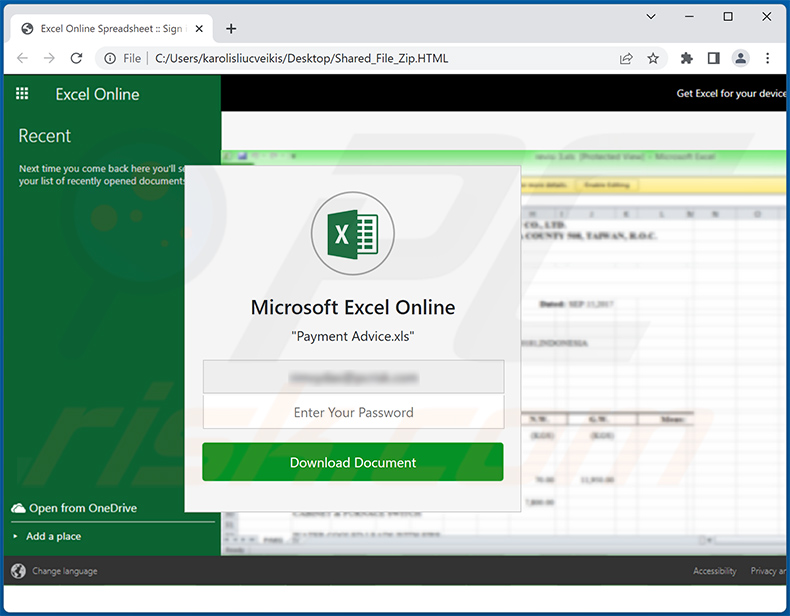Open the Chrome profile avatar icon
Image resolution: width=790 pixels, height=616 pixels.
[740, 58]
